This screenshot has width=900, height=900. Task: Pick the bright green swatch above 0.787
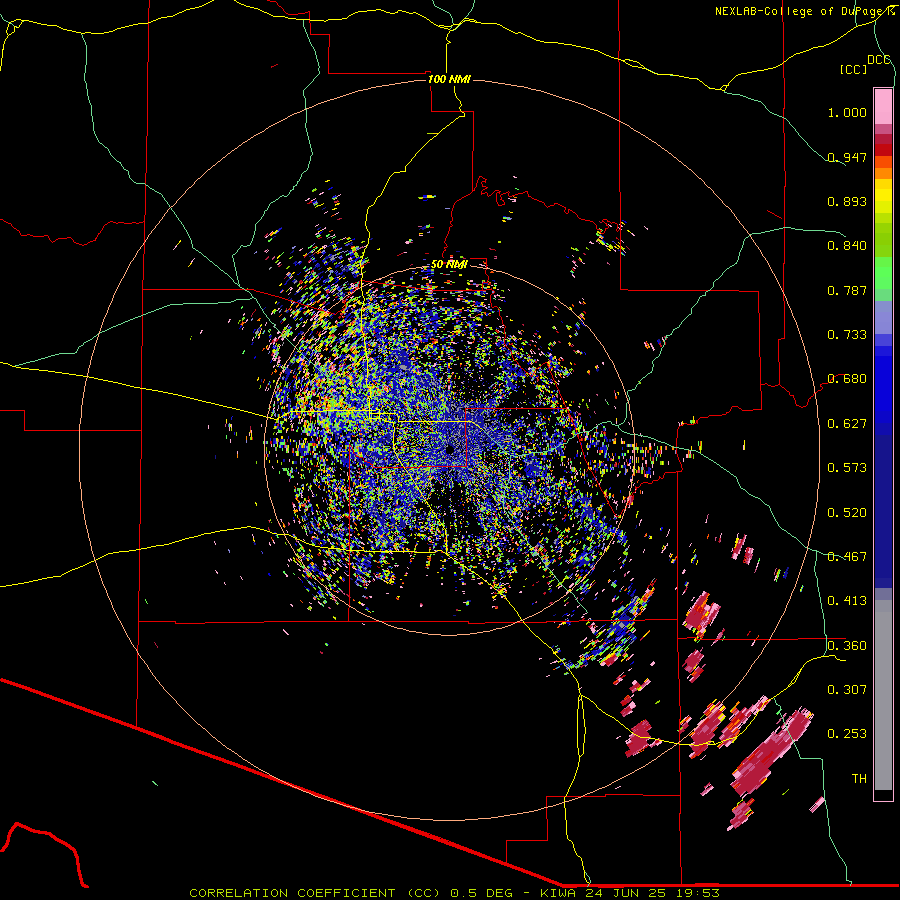(883, 273)
